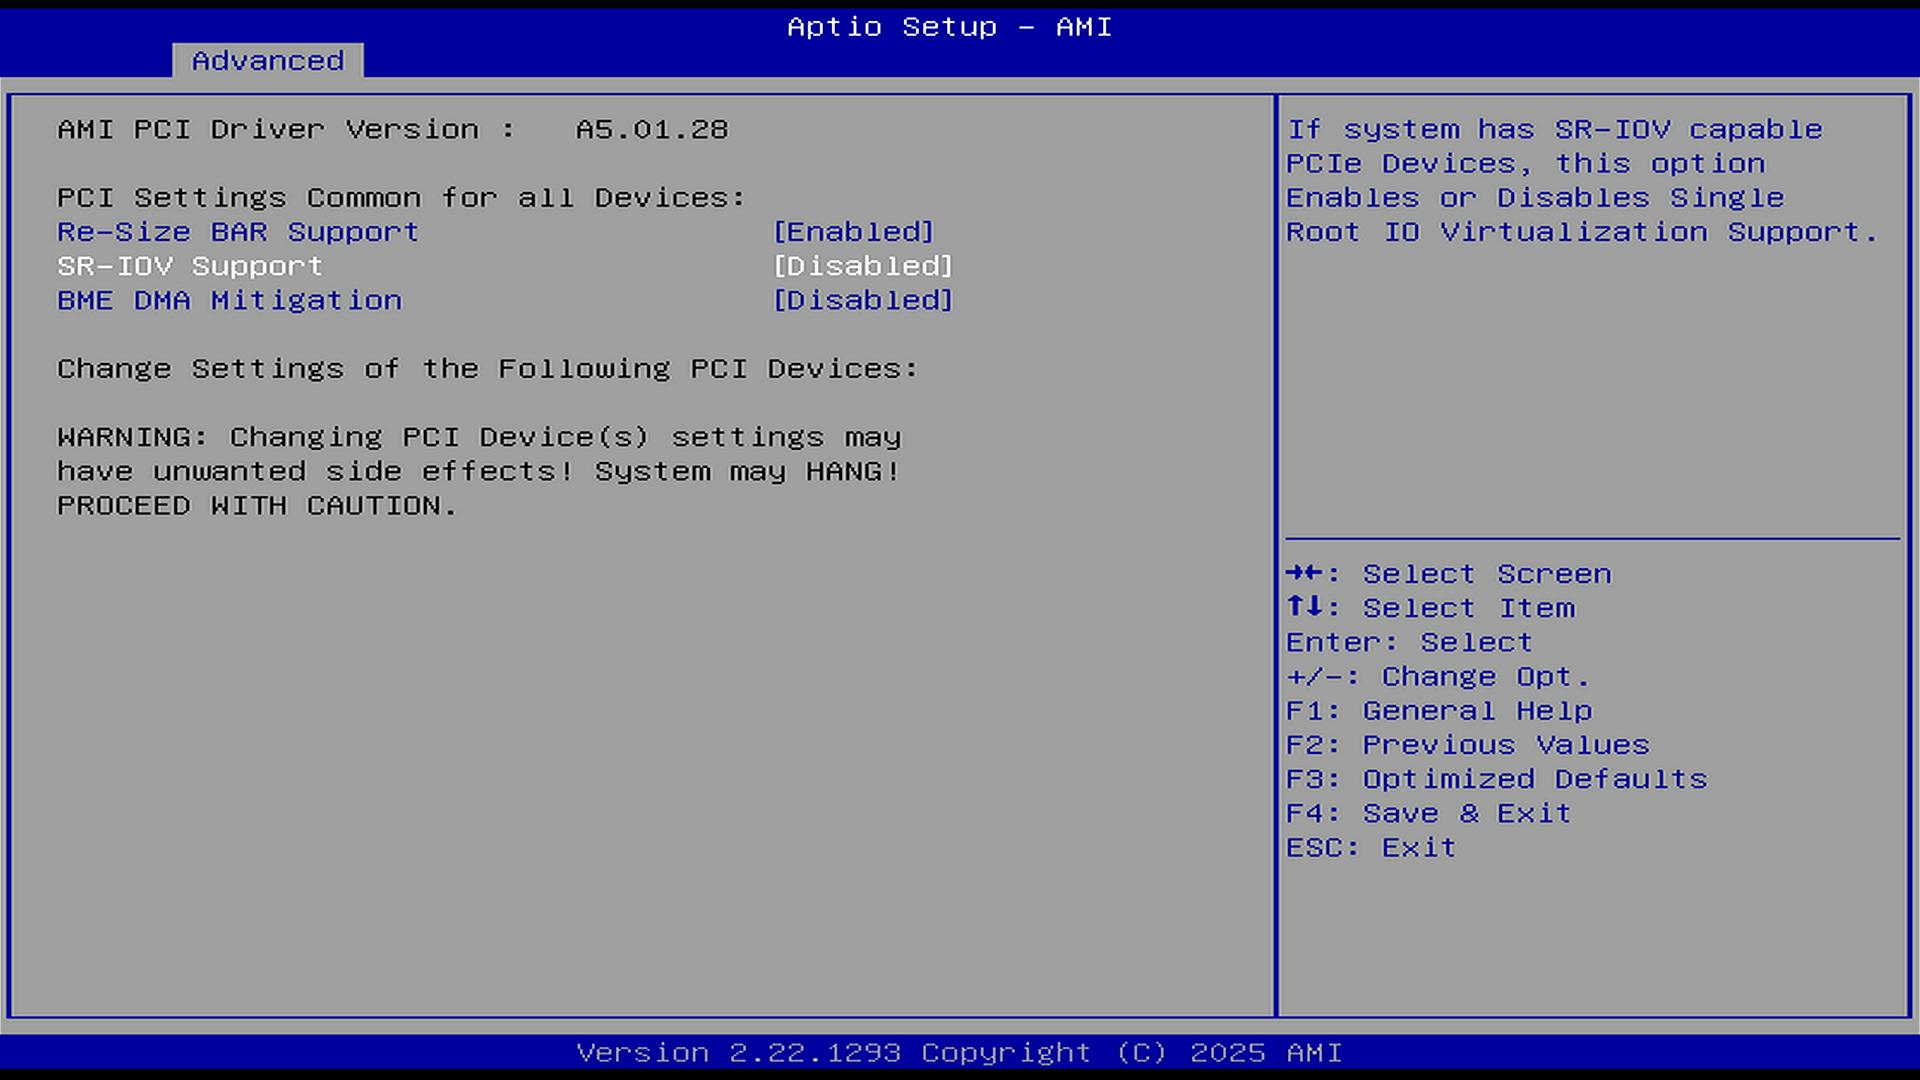This screenshot has height=1080, width=1920.
Task: Click the left-right arrows Select Screen icon
Action: click(1304, 573)
